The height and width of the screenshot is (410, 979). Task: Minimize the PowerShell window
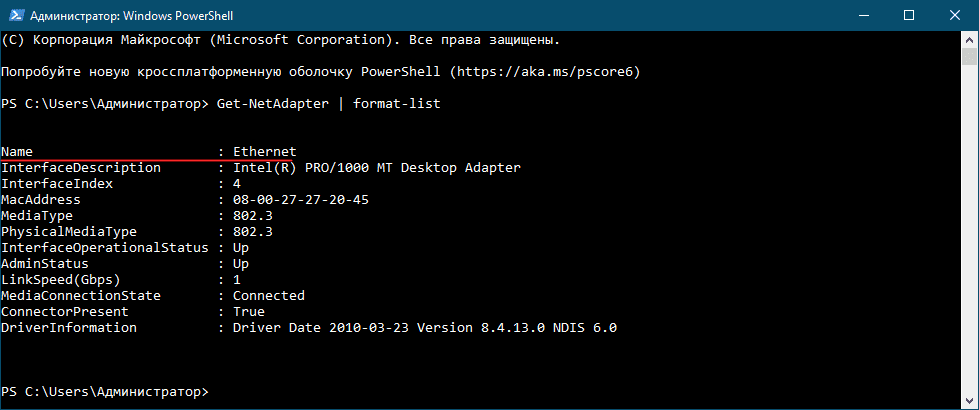pos(865,16)
